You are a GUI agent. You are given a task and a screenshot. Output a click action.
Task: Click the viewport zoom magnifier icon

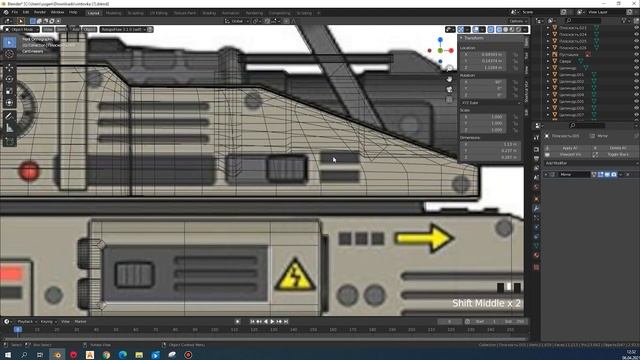pos(449,69)
